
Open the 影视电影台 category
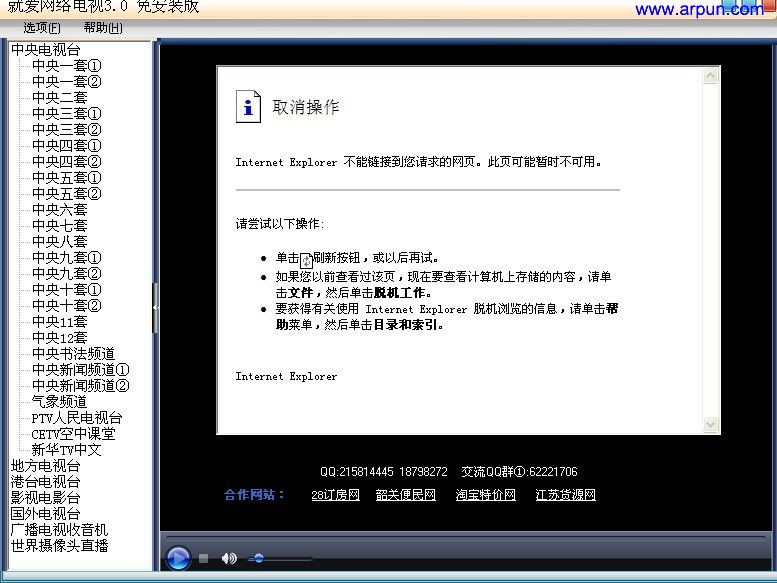[x=45, y=497]
